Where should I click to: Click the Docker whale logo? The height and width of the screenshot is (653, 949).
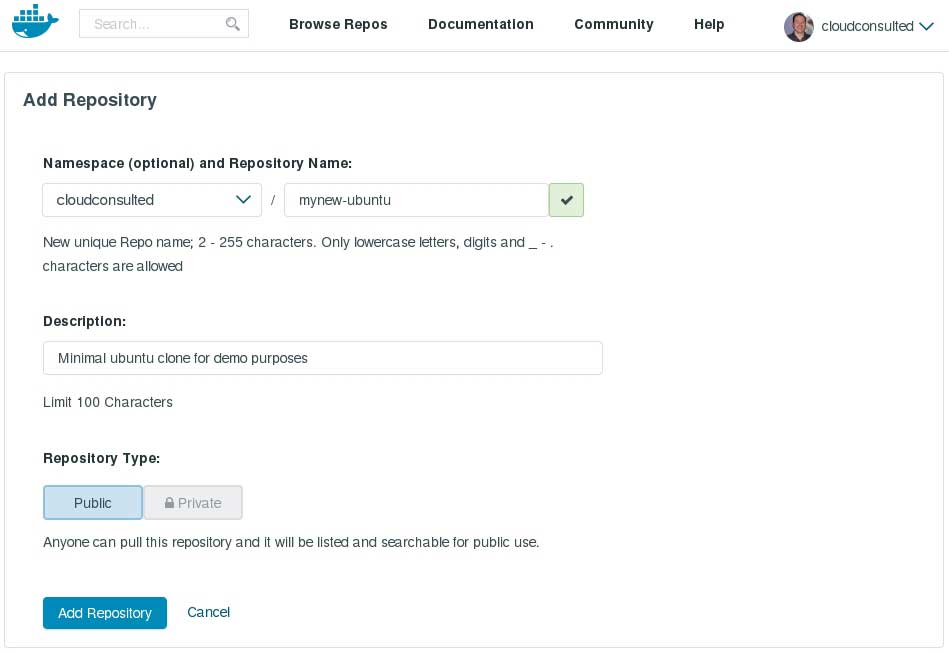35,22
